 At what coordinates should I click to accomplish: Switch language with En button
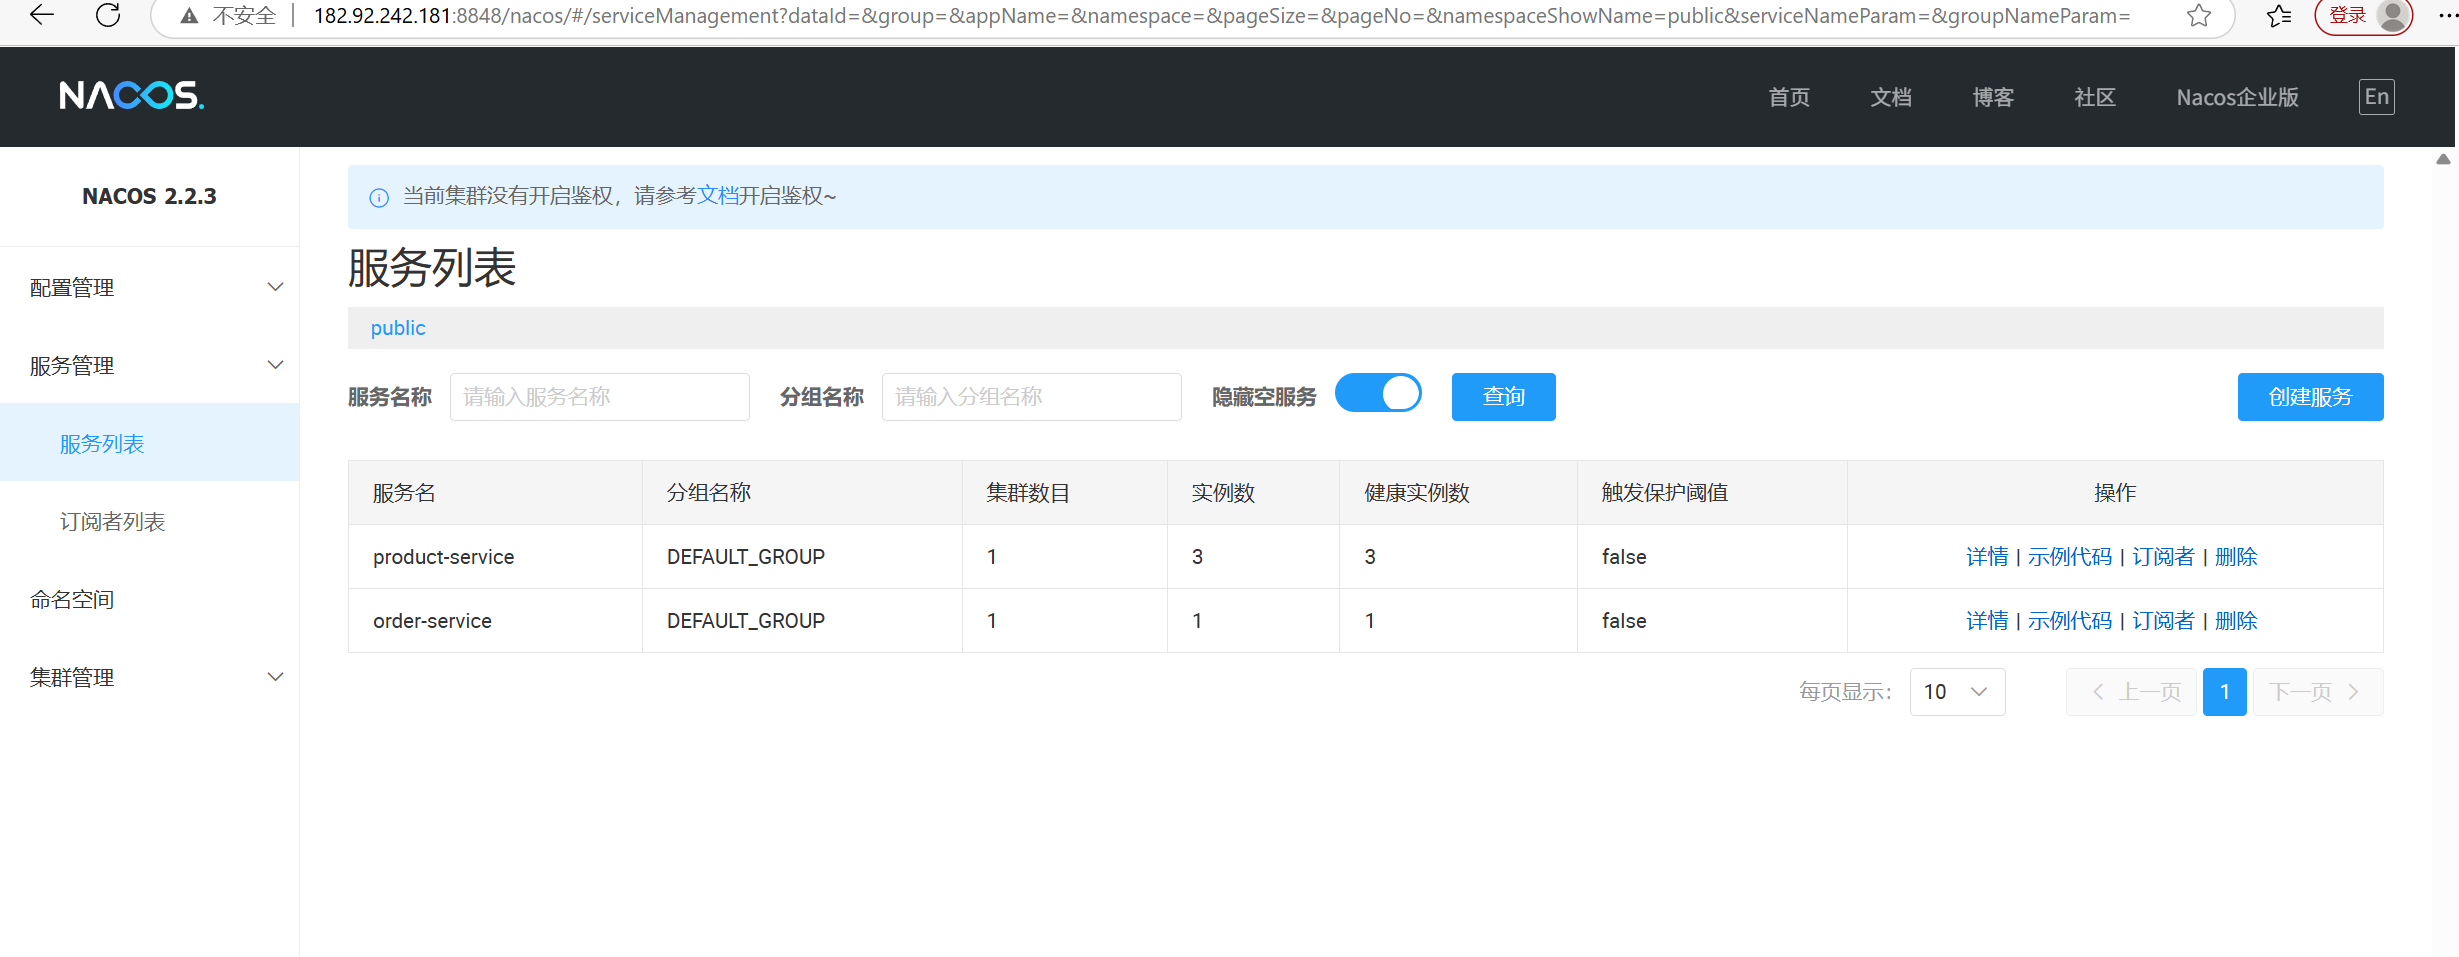pos(2377,97)
